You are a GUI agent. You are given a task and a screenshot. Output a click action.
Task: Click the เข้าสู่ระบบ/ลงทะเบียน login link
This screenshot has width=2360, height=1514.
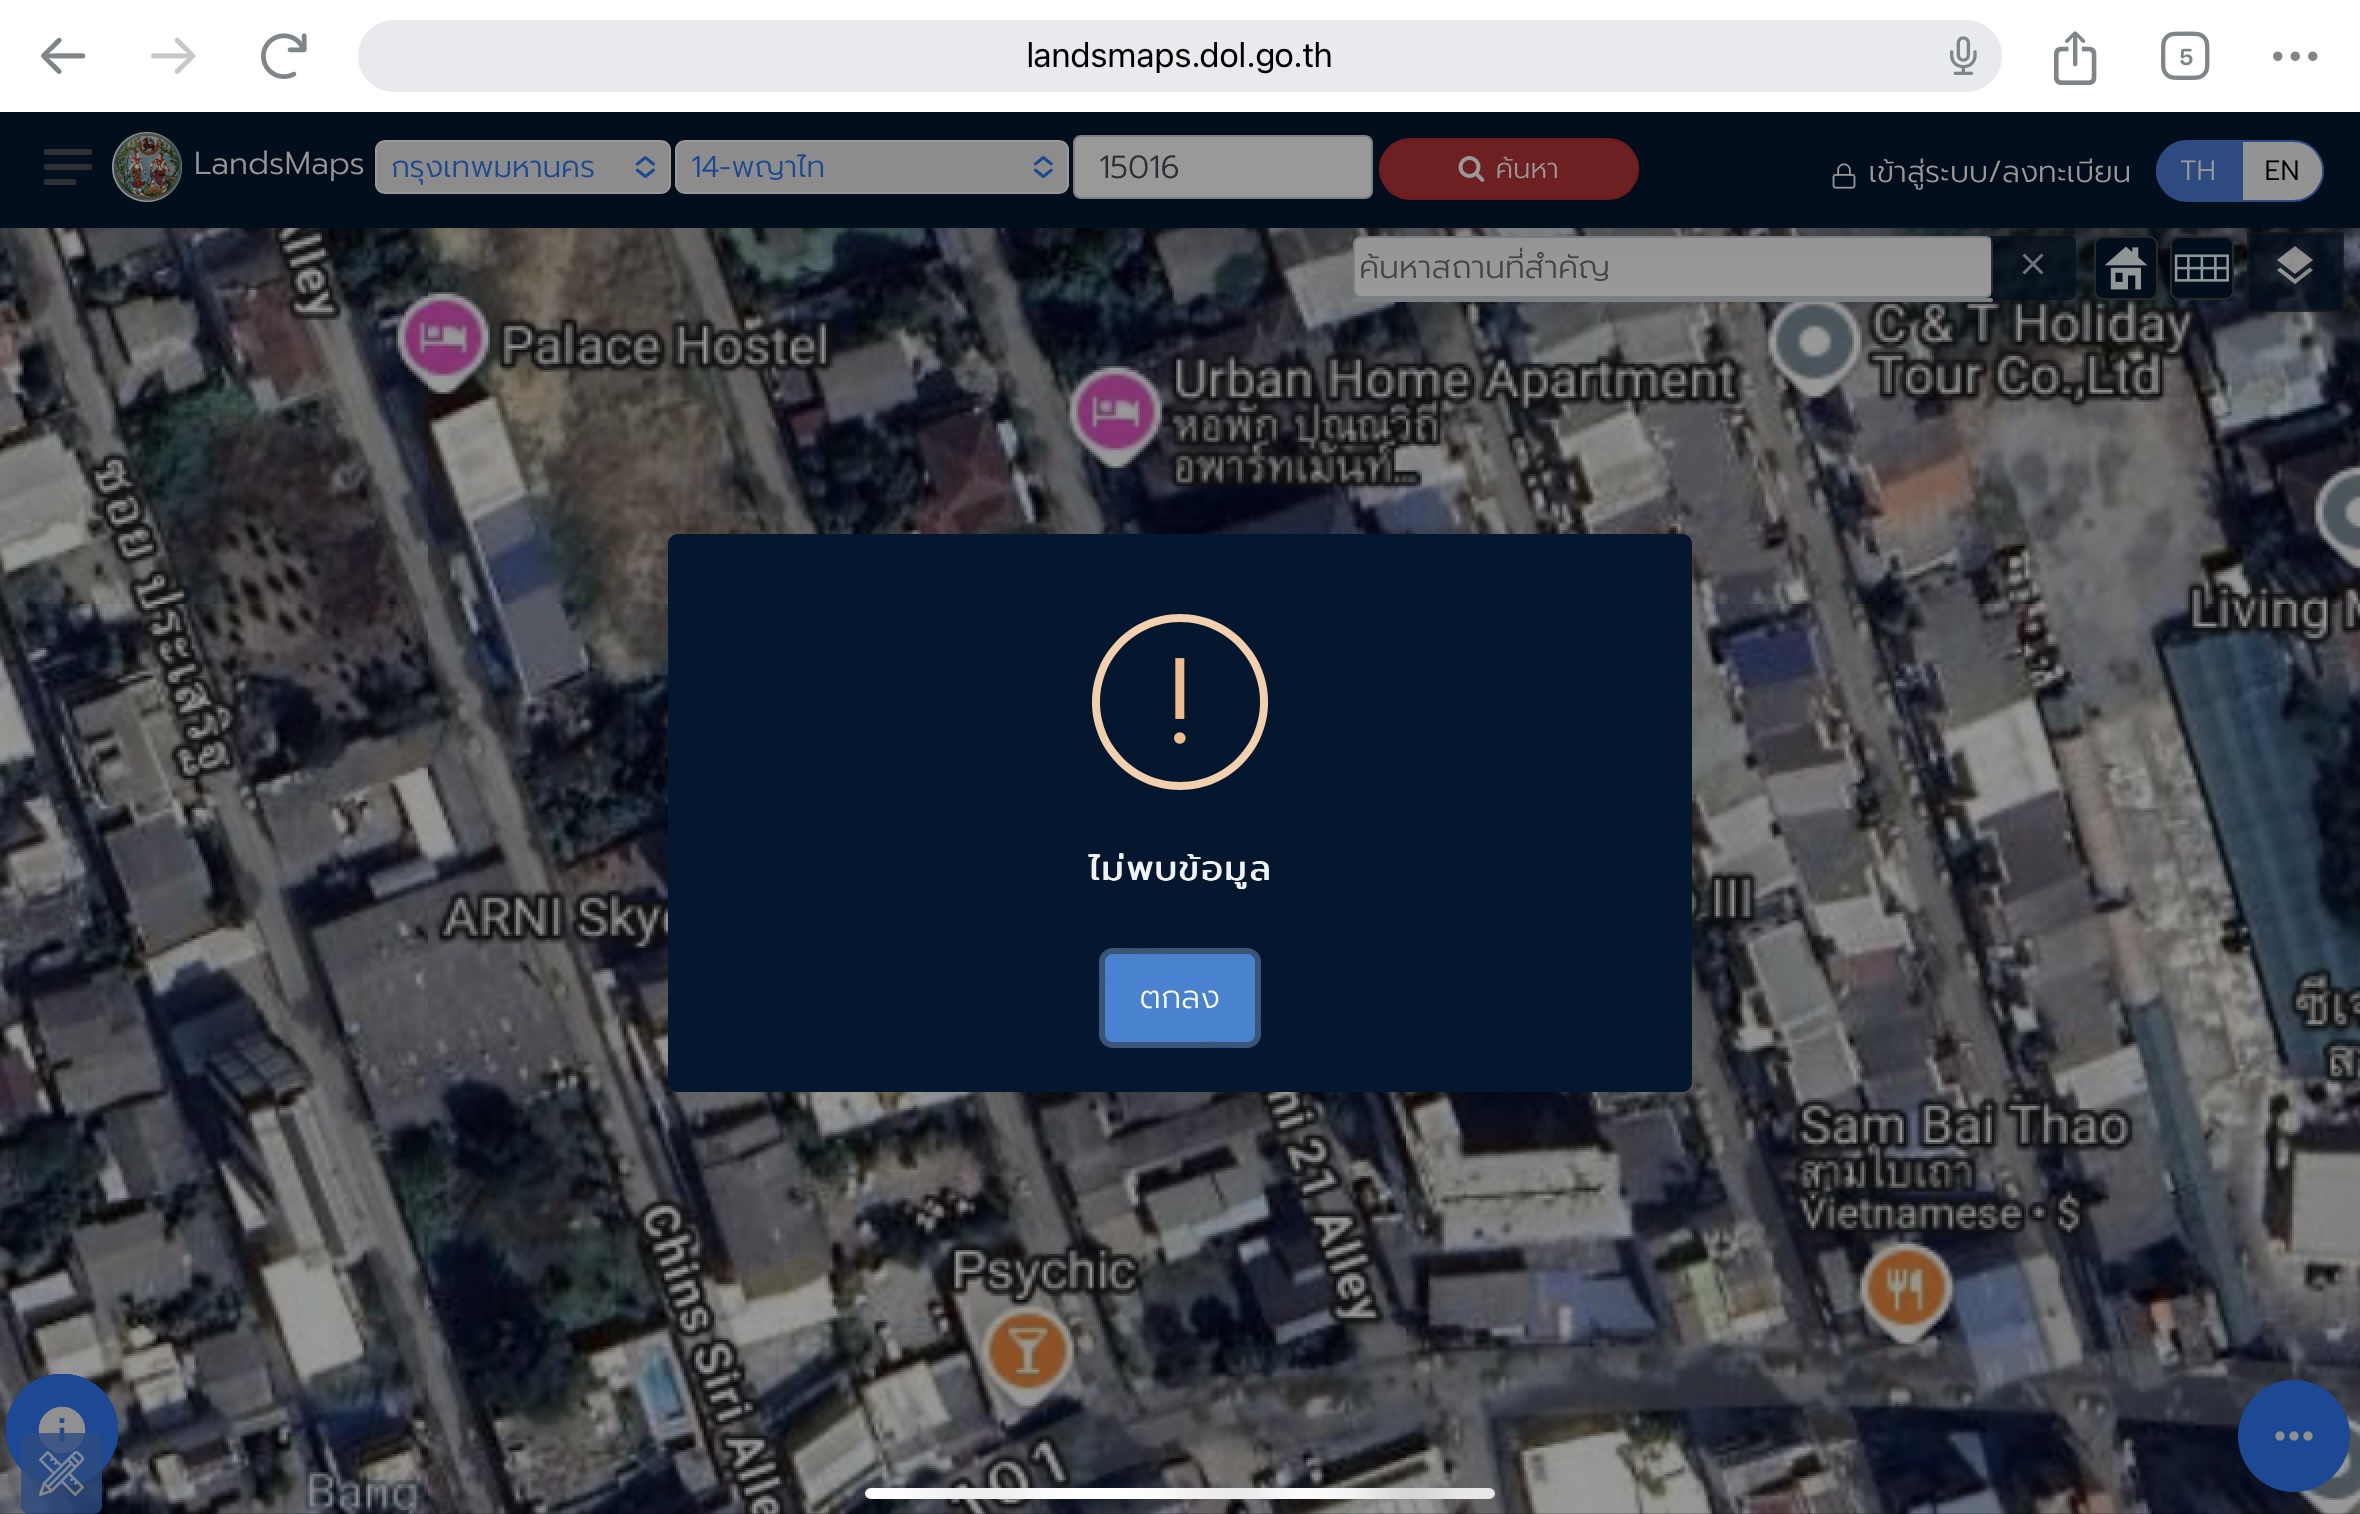point(1981,173)
